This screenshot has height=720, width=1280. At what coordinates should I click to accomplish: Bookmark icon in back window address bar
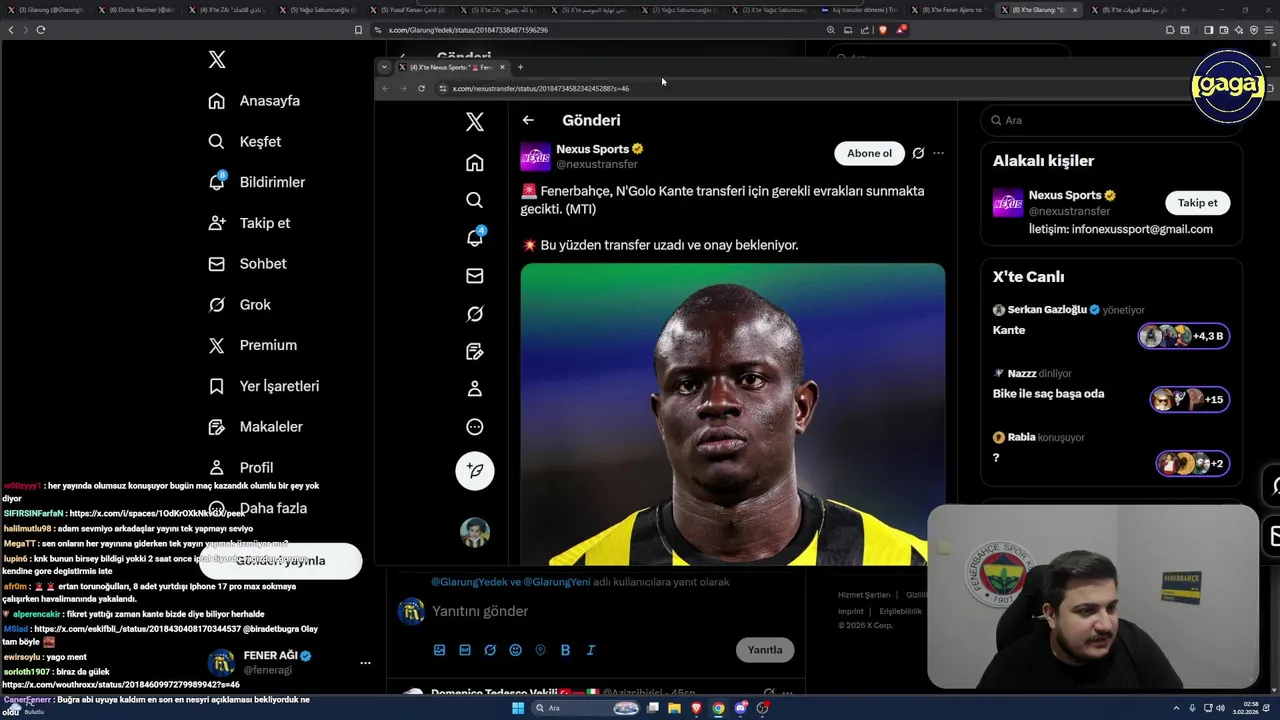359,30
